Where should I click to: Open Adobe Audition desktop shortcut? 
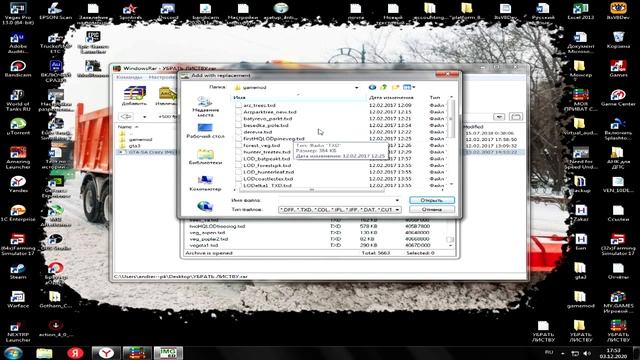tap(18, 43)
